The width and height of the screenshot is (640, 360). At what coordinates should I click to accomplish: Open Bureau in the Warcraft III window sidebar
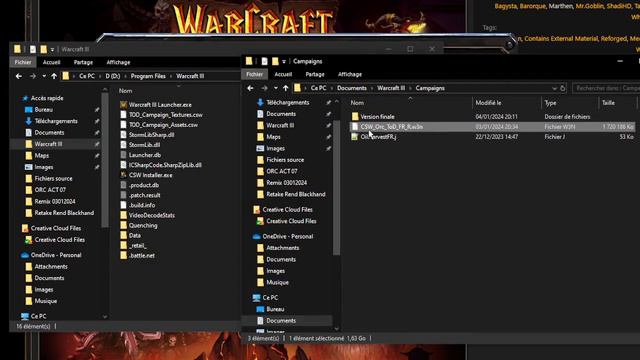click(43, 109)
